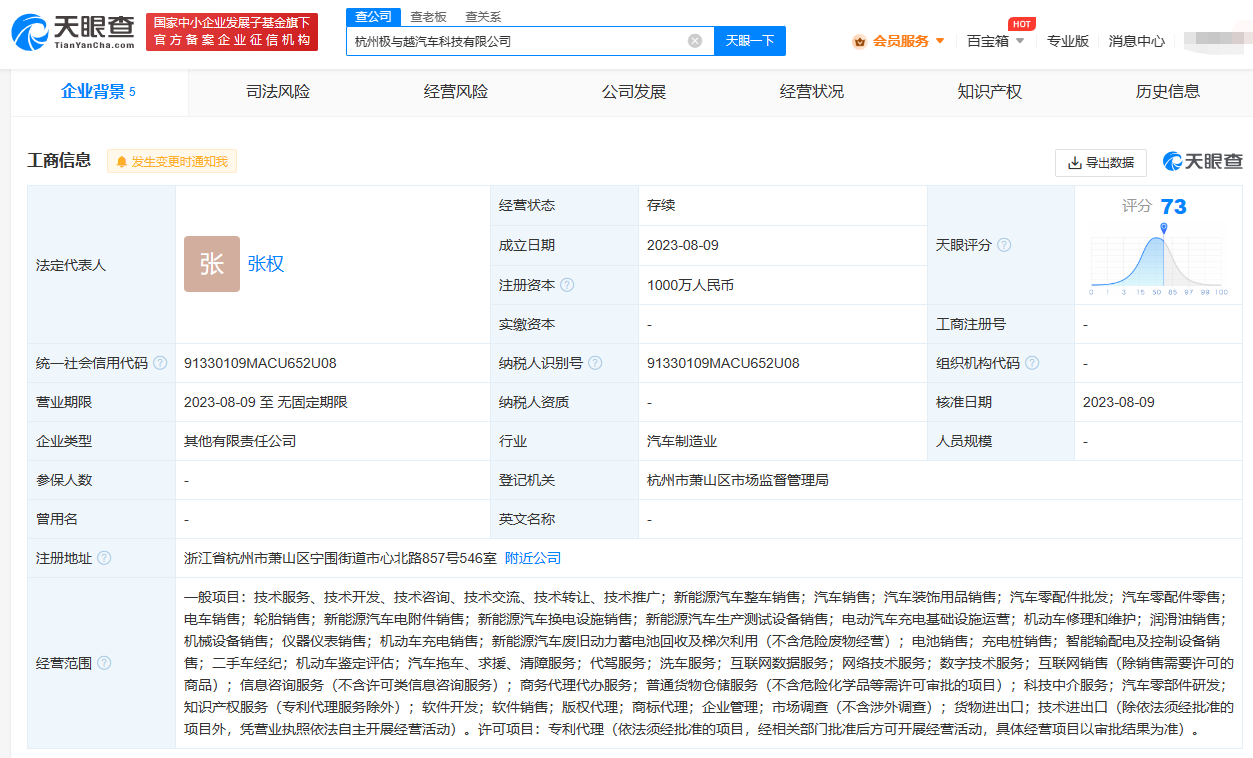Open legal representative 张权 link

point(266,264)
